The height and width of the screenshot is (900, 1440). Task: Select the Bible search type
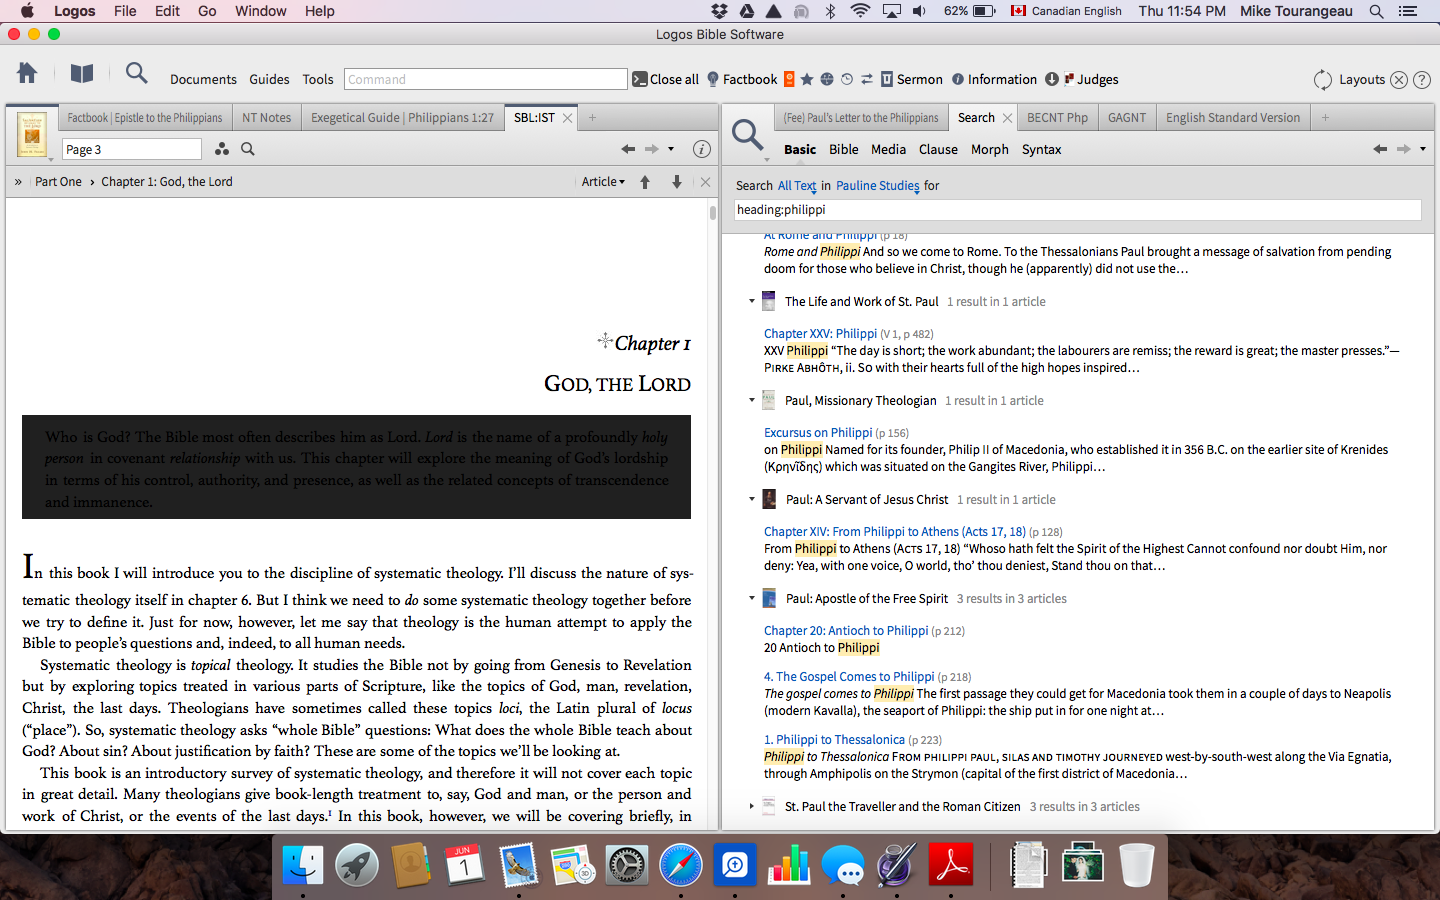[x=844, y=149]
